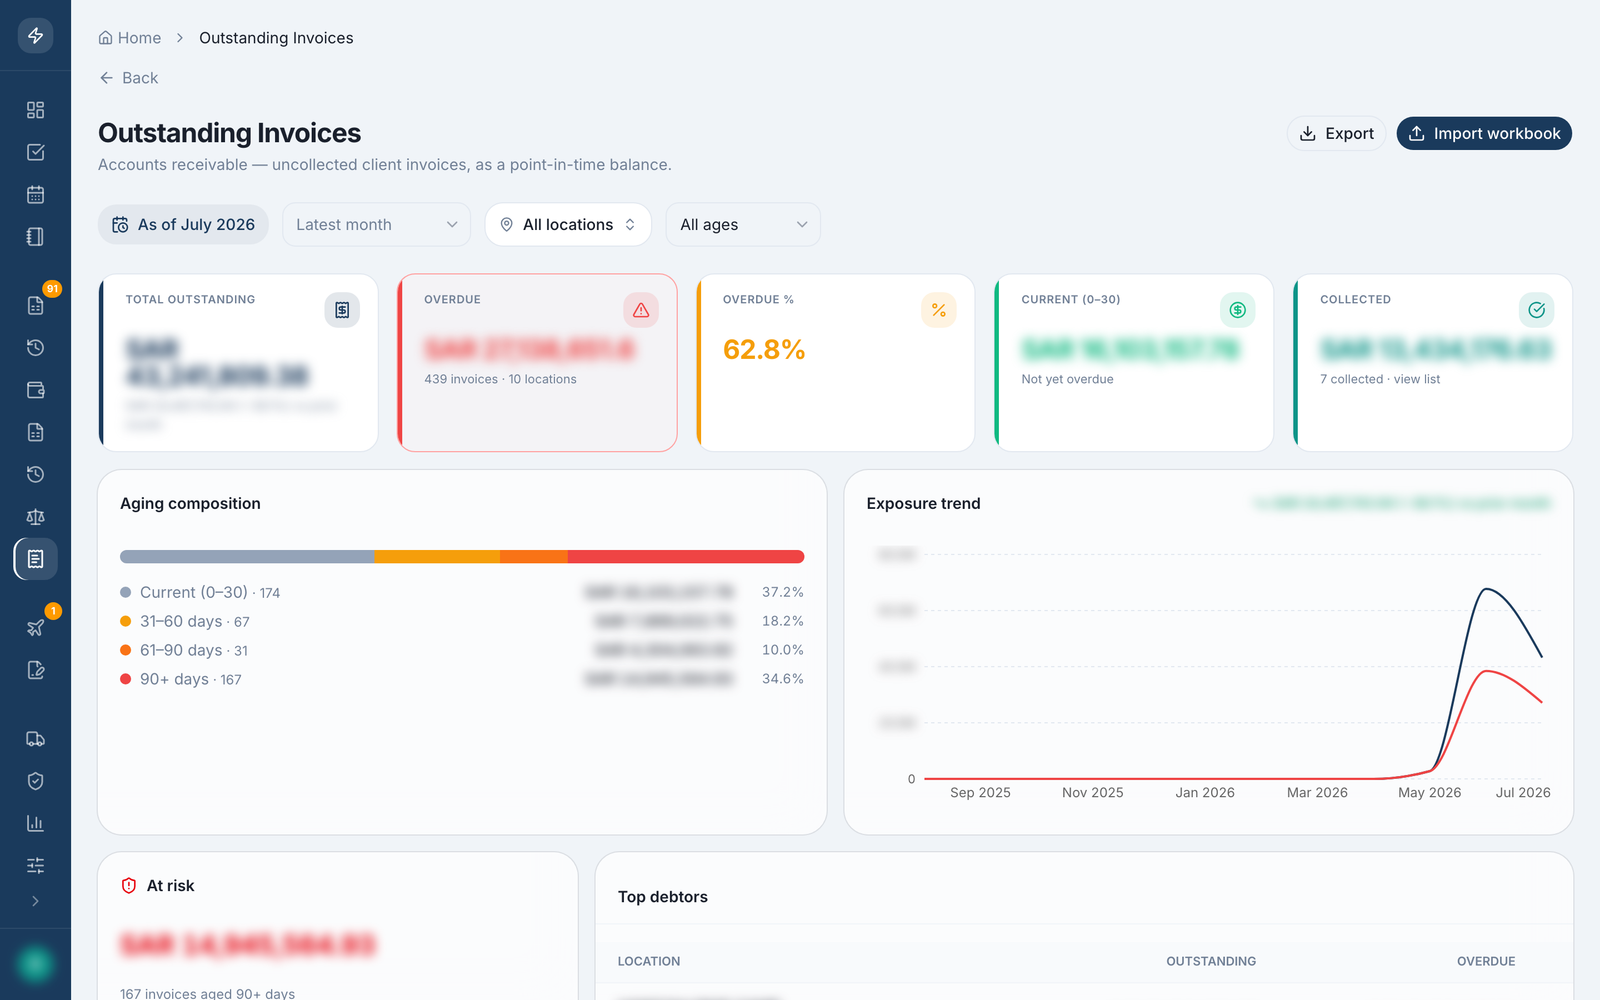
Task: Click the Overdue column header in Top debtors
Action: pos(1486,961)
